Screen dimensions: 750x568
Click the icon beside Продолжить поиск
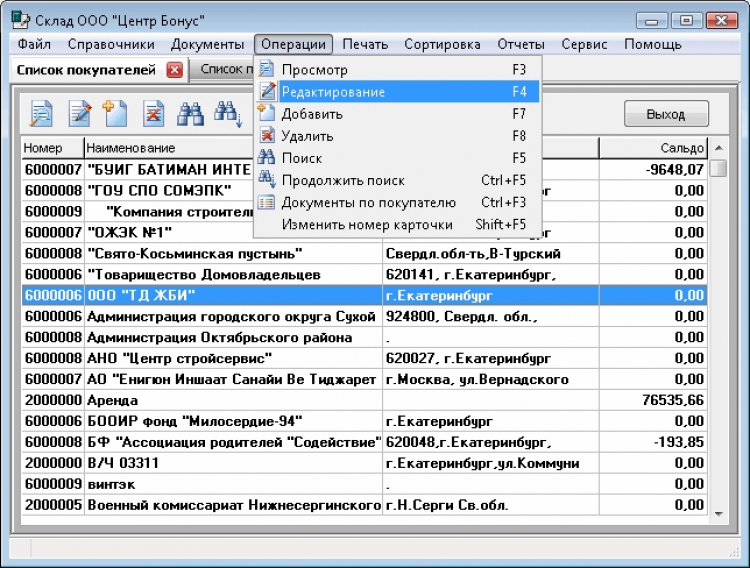pyautogui.click(x=267, y=179)
